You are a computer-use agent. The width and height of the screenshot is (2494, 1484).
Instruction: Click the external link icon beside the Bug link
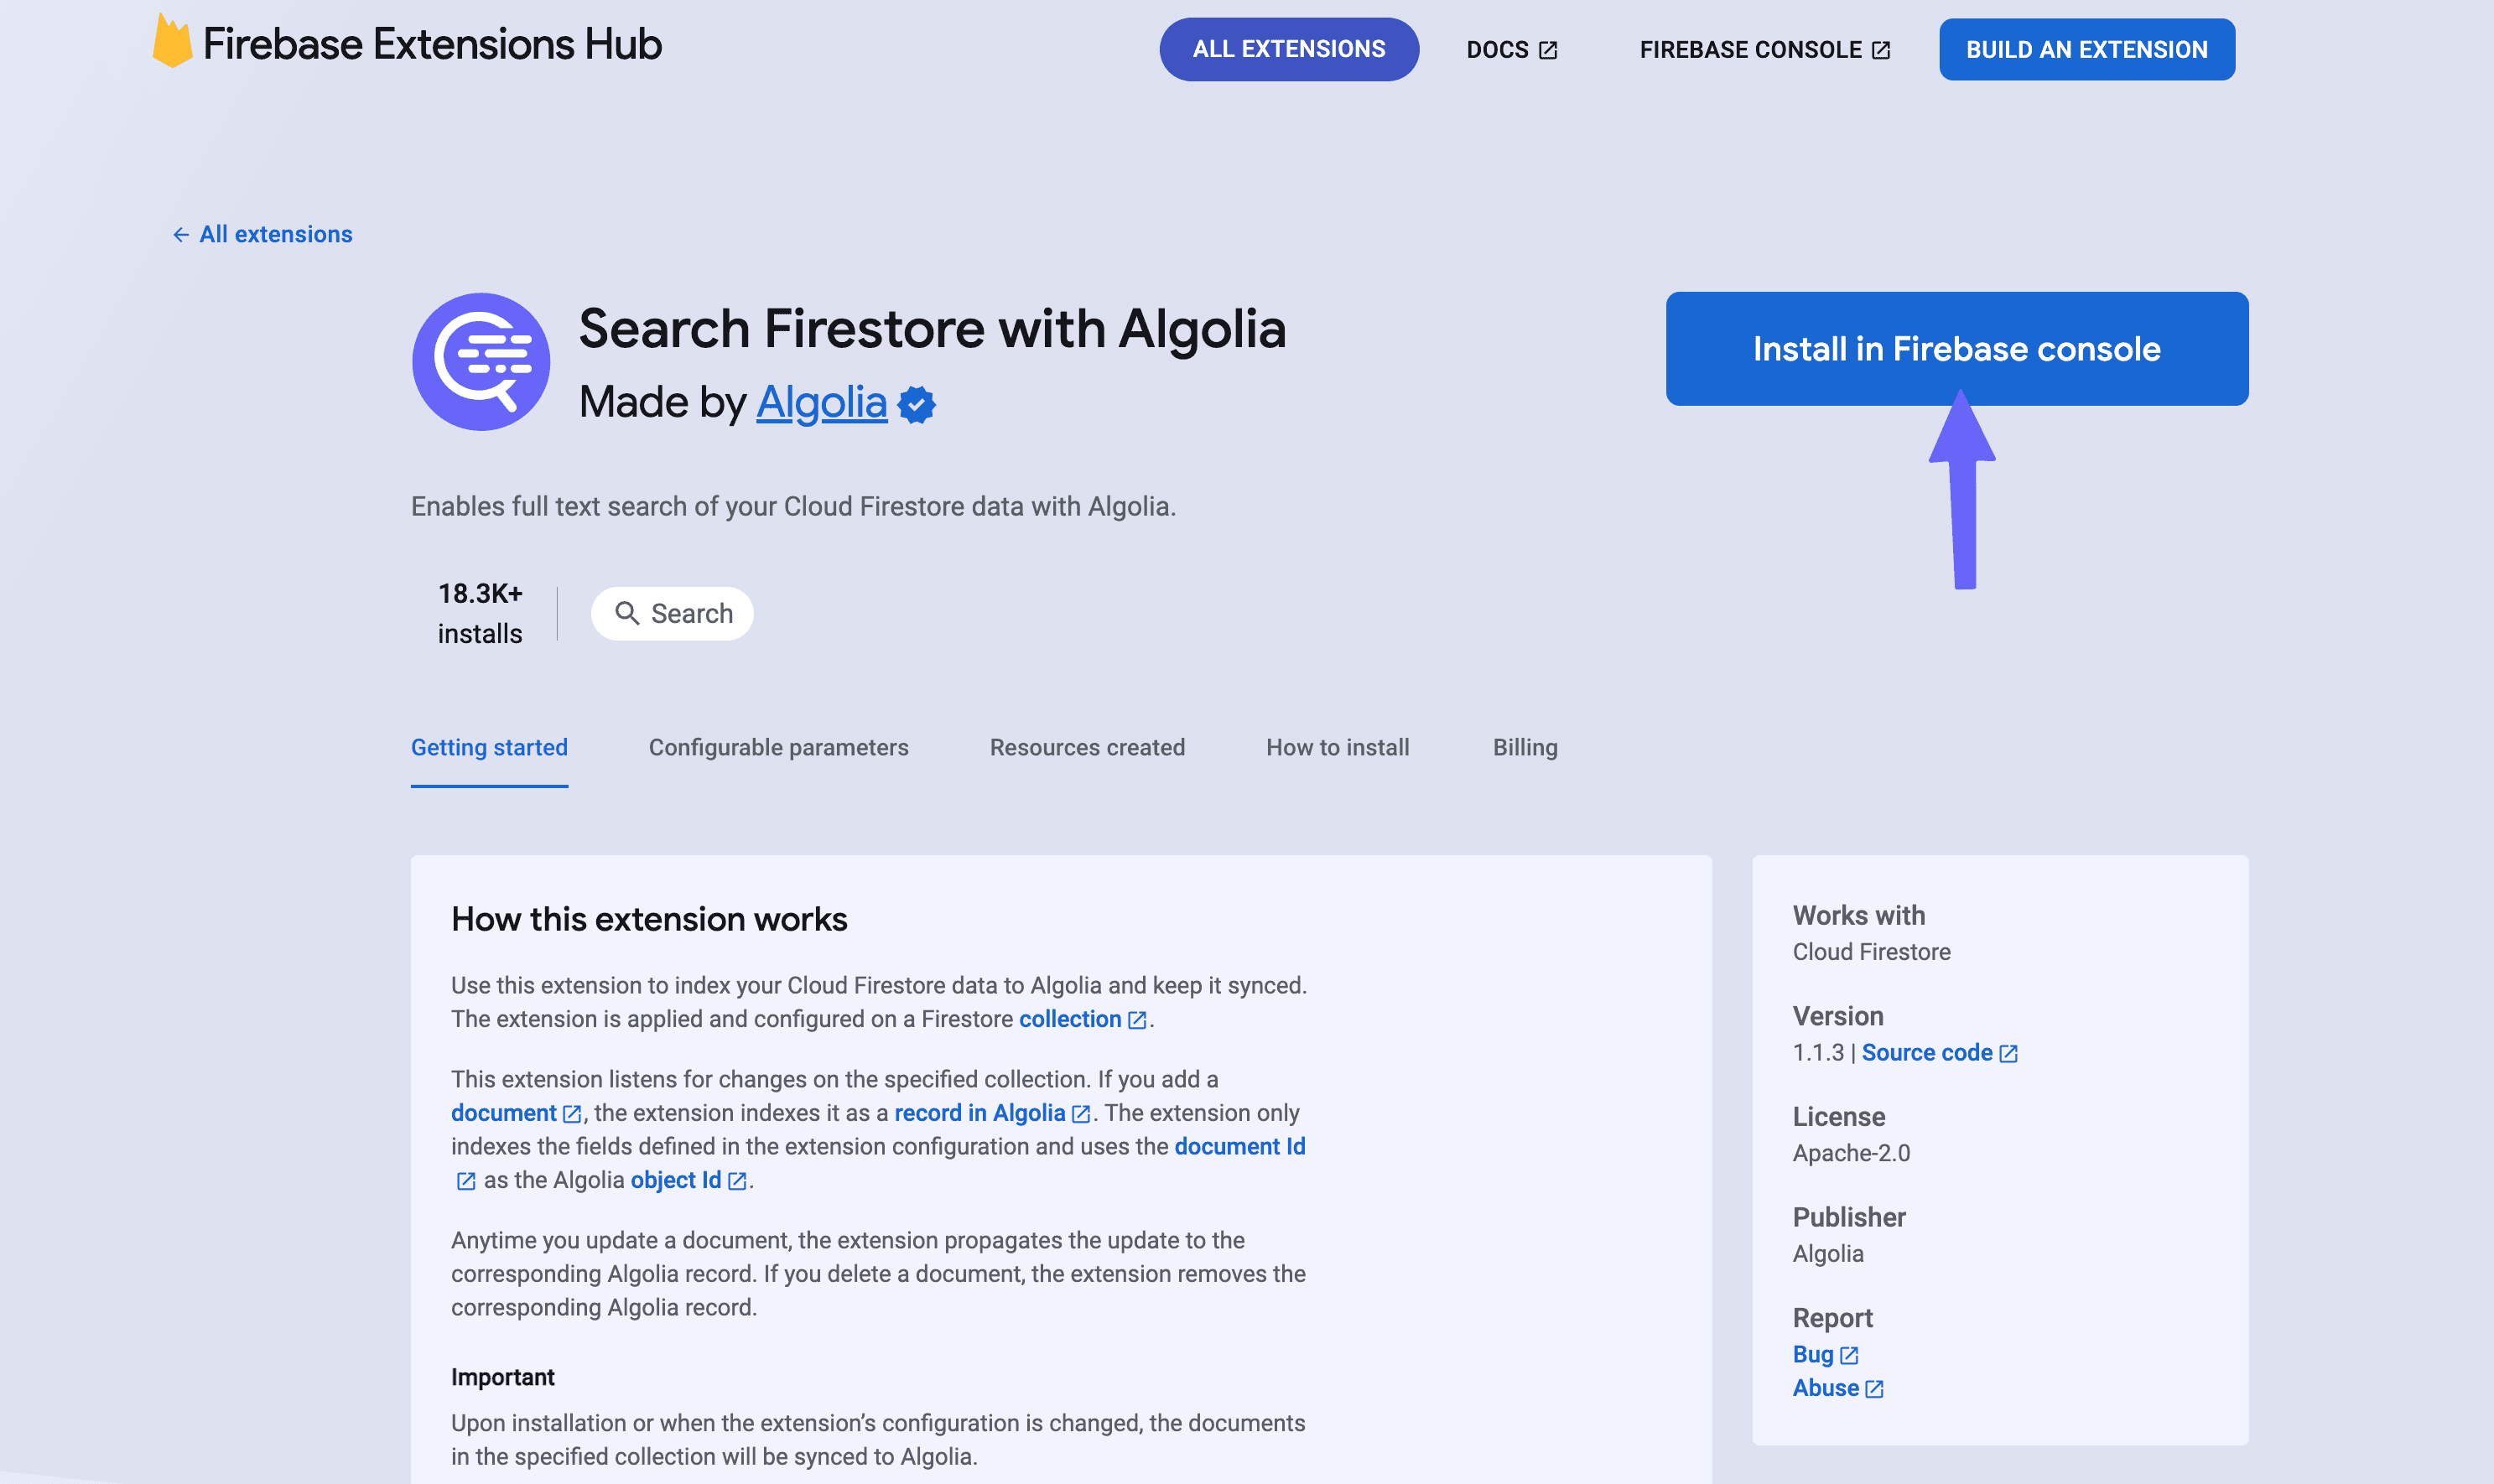1850,1354
